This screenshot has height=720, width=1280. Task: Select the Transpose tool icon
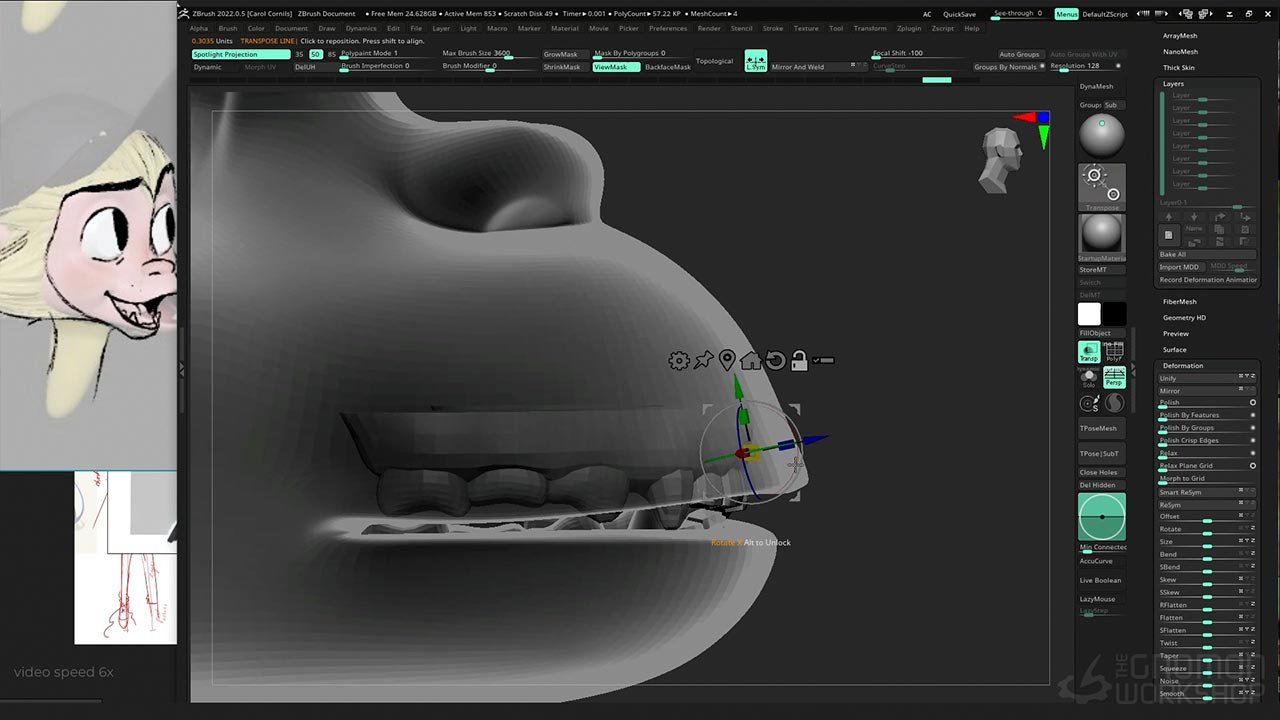(1101, 185)
